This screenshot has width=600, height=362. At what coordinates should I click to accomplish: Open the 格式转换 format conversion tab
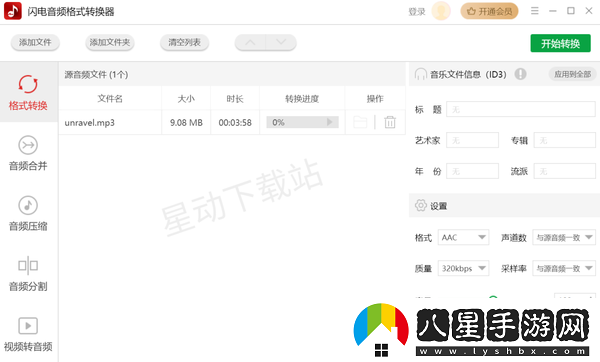coord(28,93)
